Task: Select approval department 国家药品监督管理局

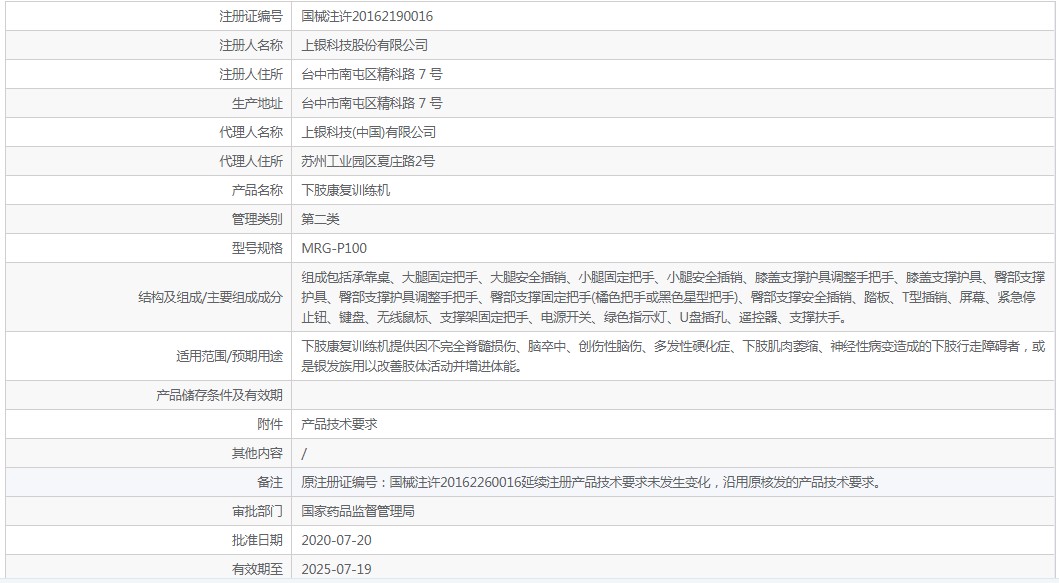Action: 358,511
